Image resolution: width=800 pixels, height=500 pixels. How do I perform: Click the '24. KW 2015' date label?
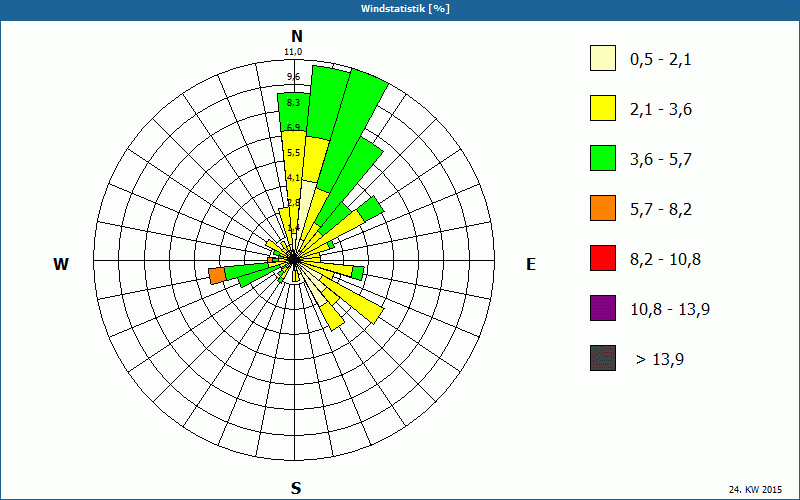(755, 489)
